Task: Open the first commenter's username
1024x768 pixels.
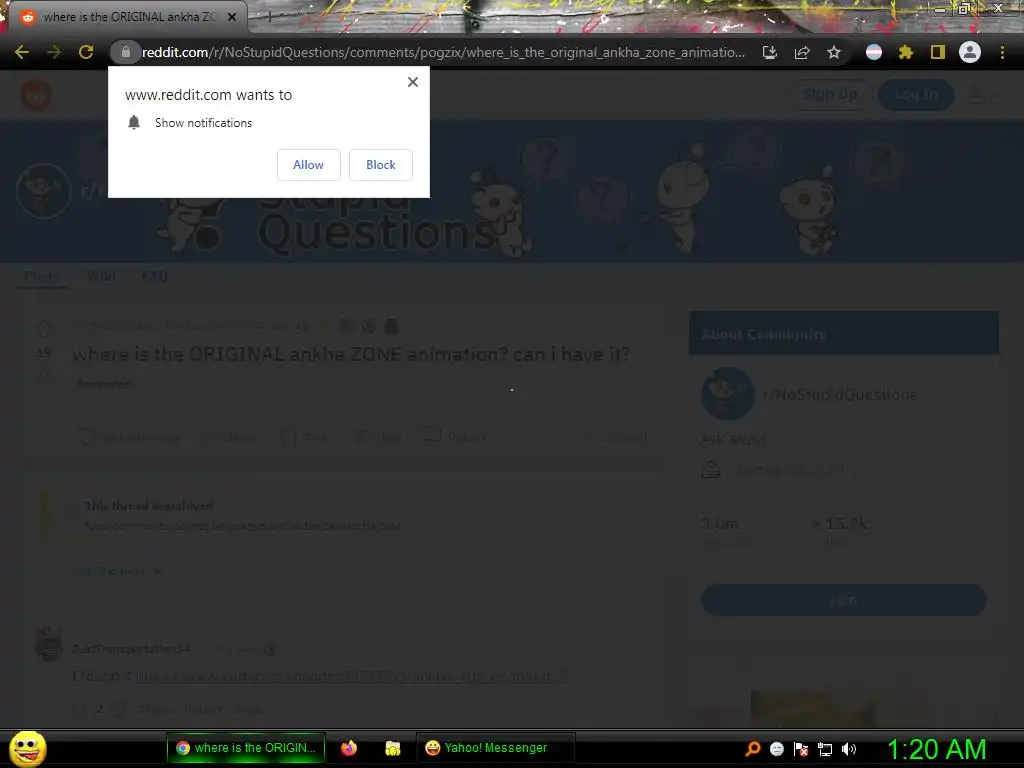Action: (131, 649)
